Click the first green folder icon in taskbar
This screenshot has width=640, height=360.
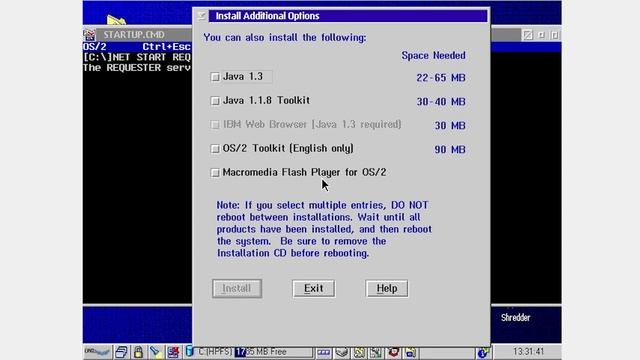tap(360, 352)
